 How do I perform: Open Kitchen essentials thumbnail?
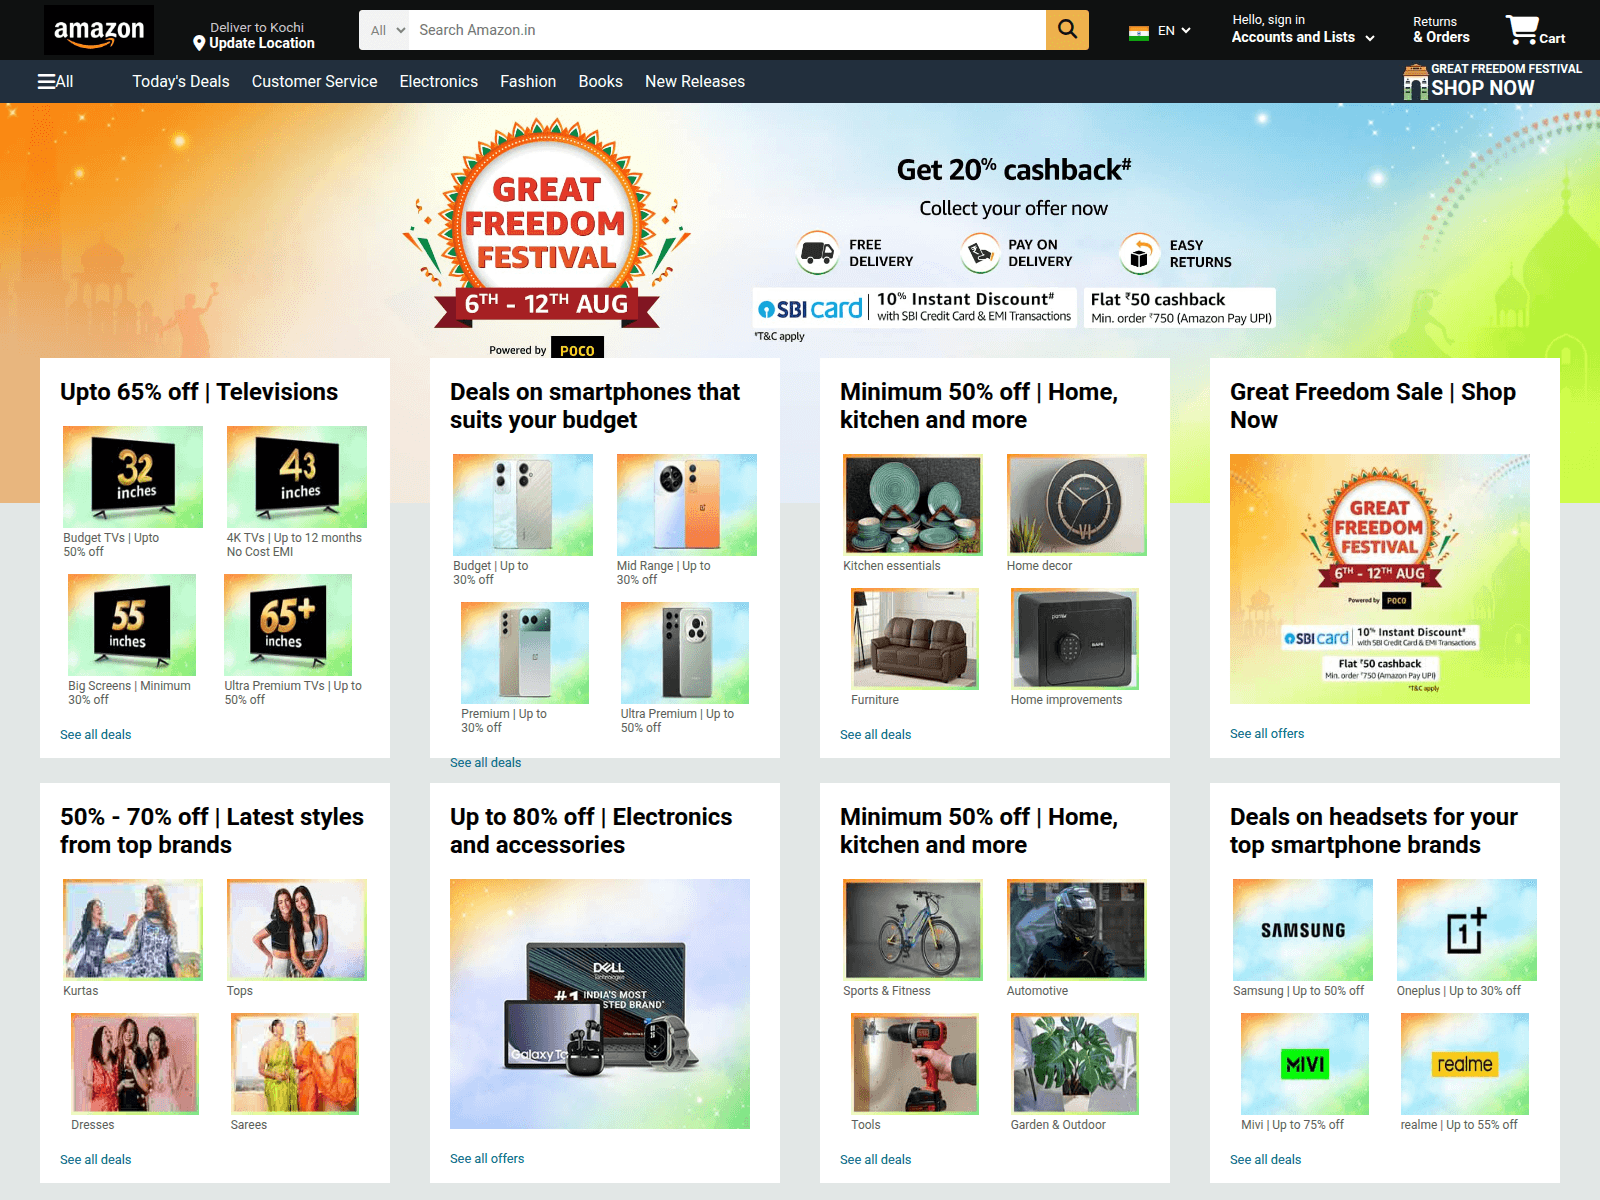[x=913, y=505]
